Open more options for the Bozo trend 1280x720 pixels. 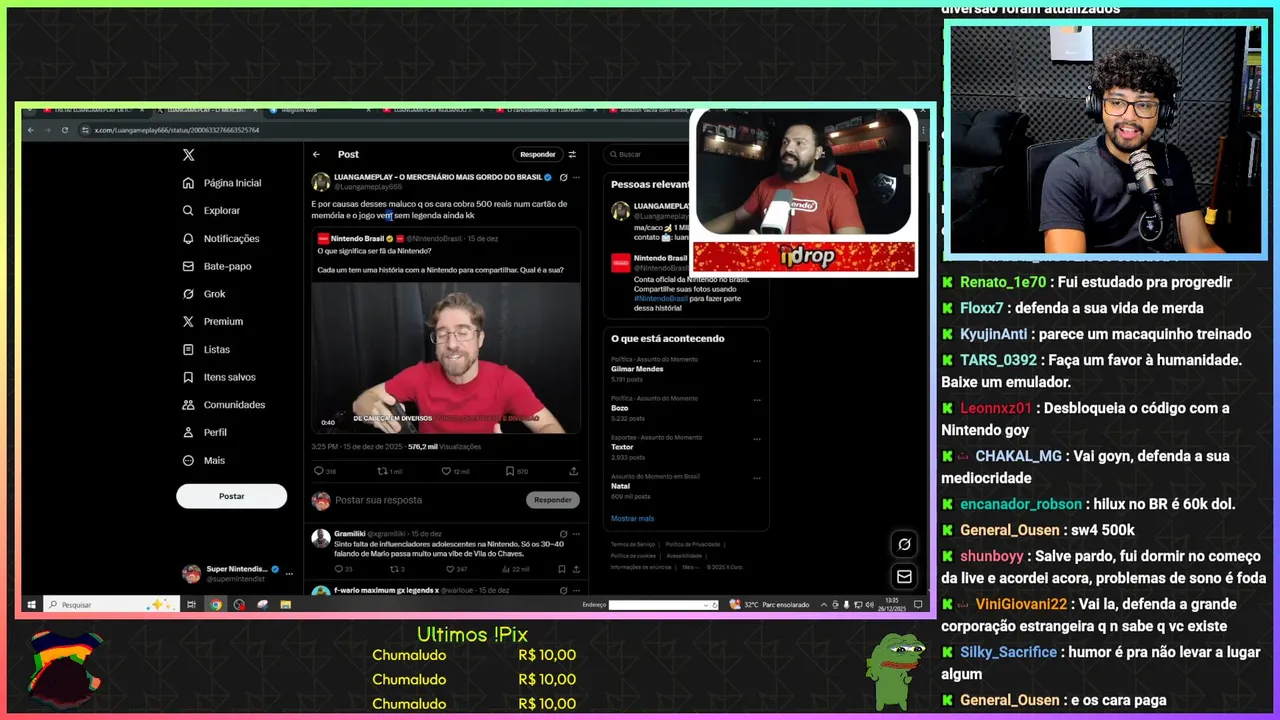click(757, 400)
